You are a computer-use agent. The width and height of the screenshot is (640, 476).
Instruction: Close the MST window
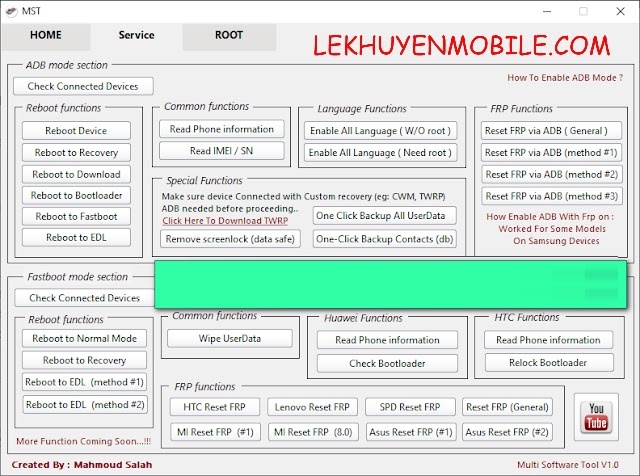pyautogui.click(x=620, y=11)
